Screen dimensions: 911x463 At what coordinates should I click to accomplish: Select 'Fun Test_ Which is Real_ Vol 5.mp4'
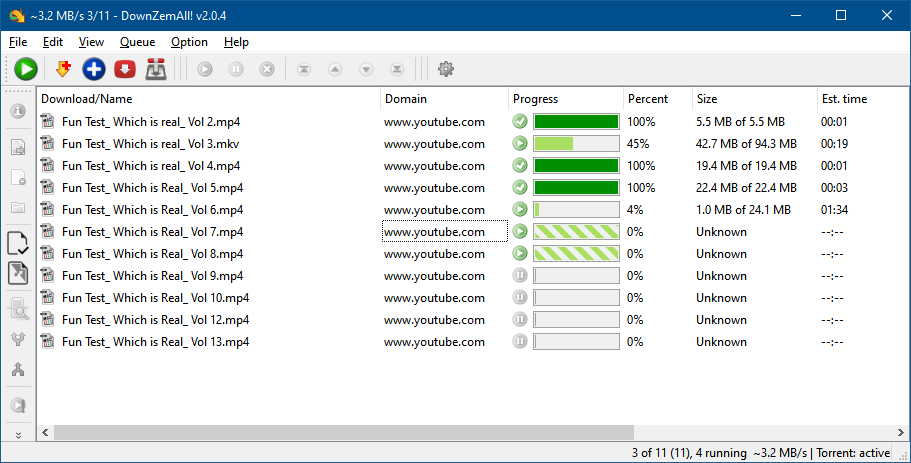pos(153,188)
